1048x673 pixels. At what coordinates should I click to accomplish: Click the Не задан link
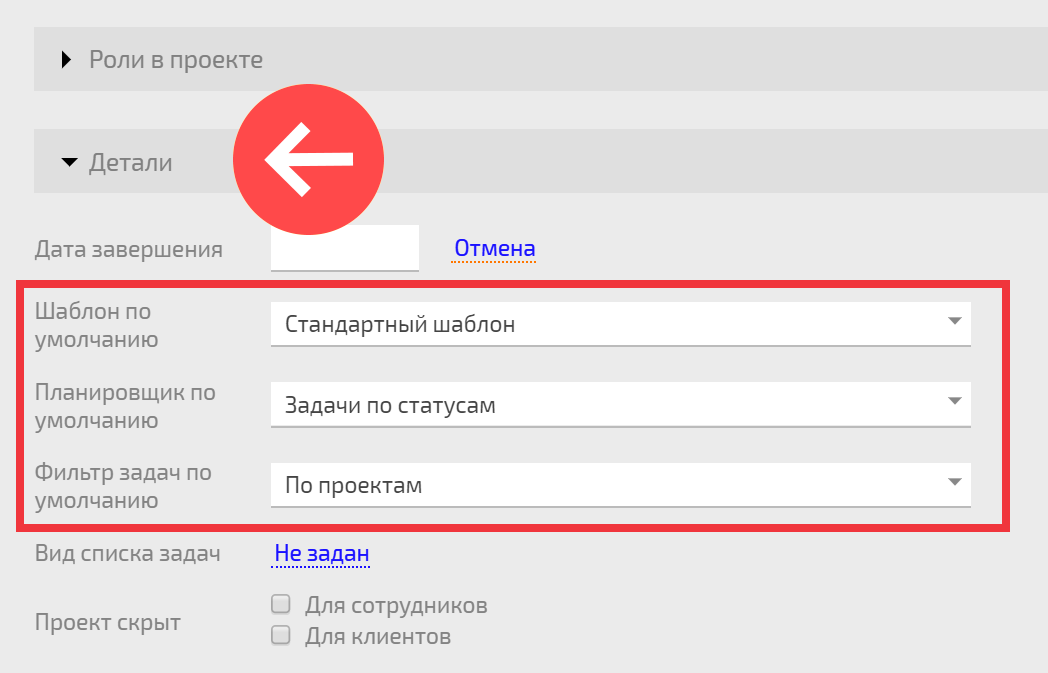coord(321,553)
